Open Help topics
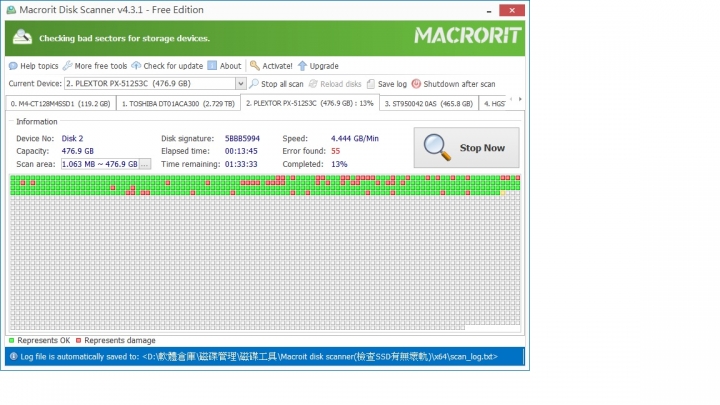This screenshot has height=405, width=720. click(34, 66)
